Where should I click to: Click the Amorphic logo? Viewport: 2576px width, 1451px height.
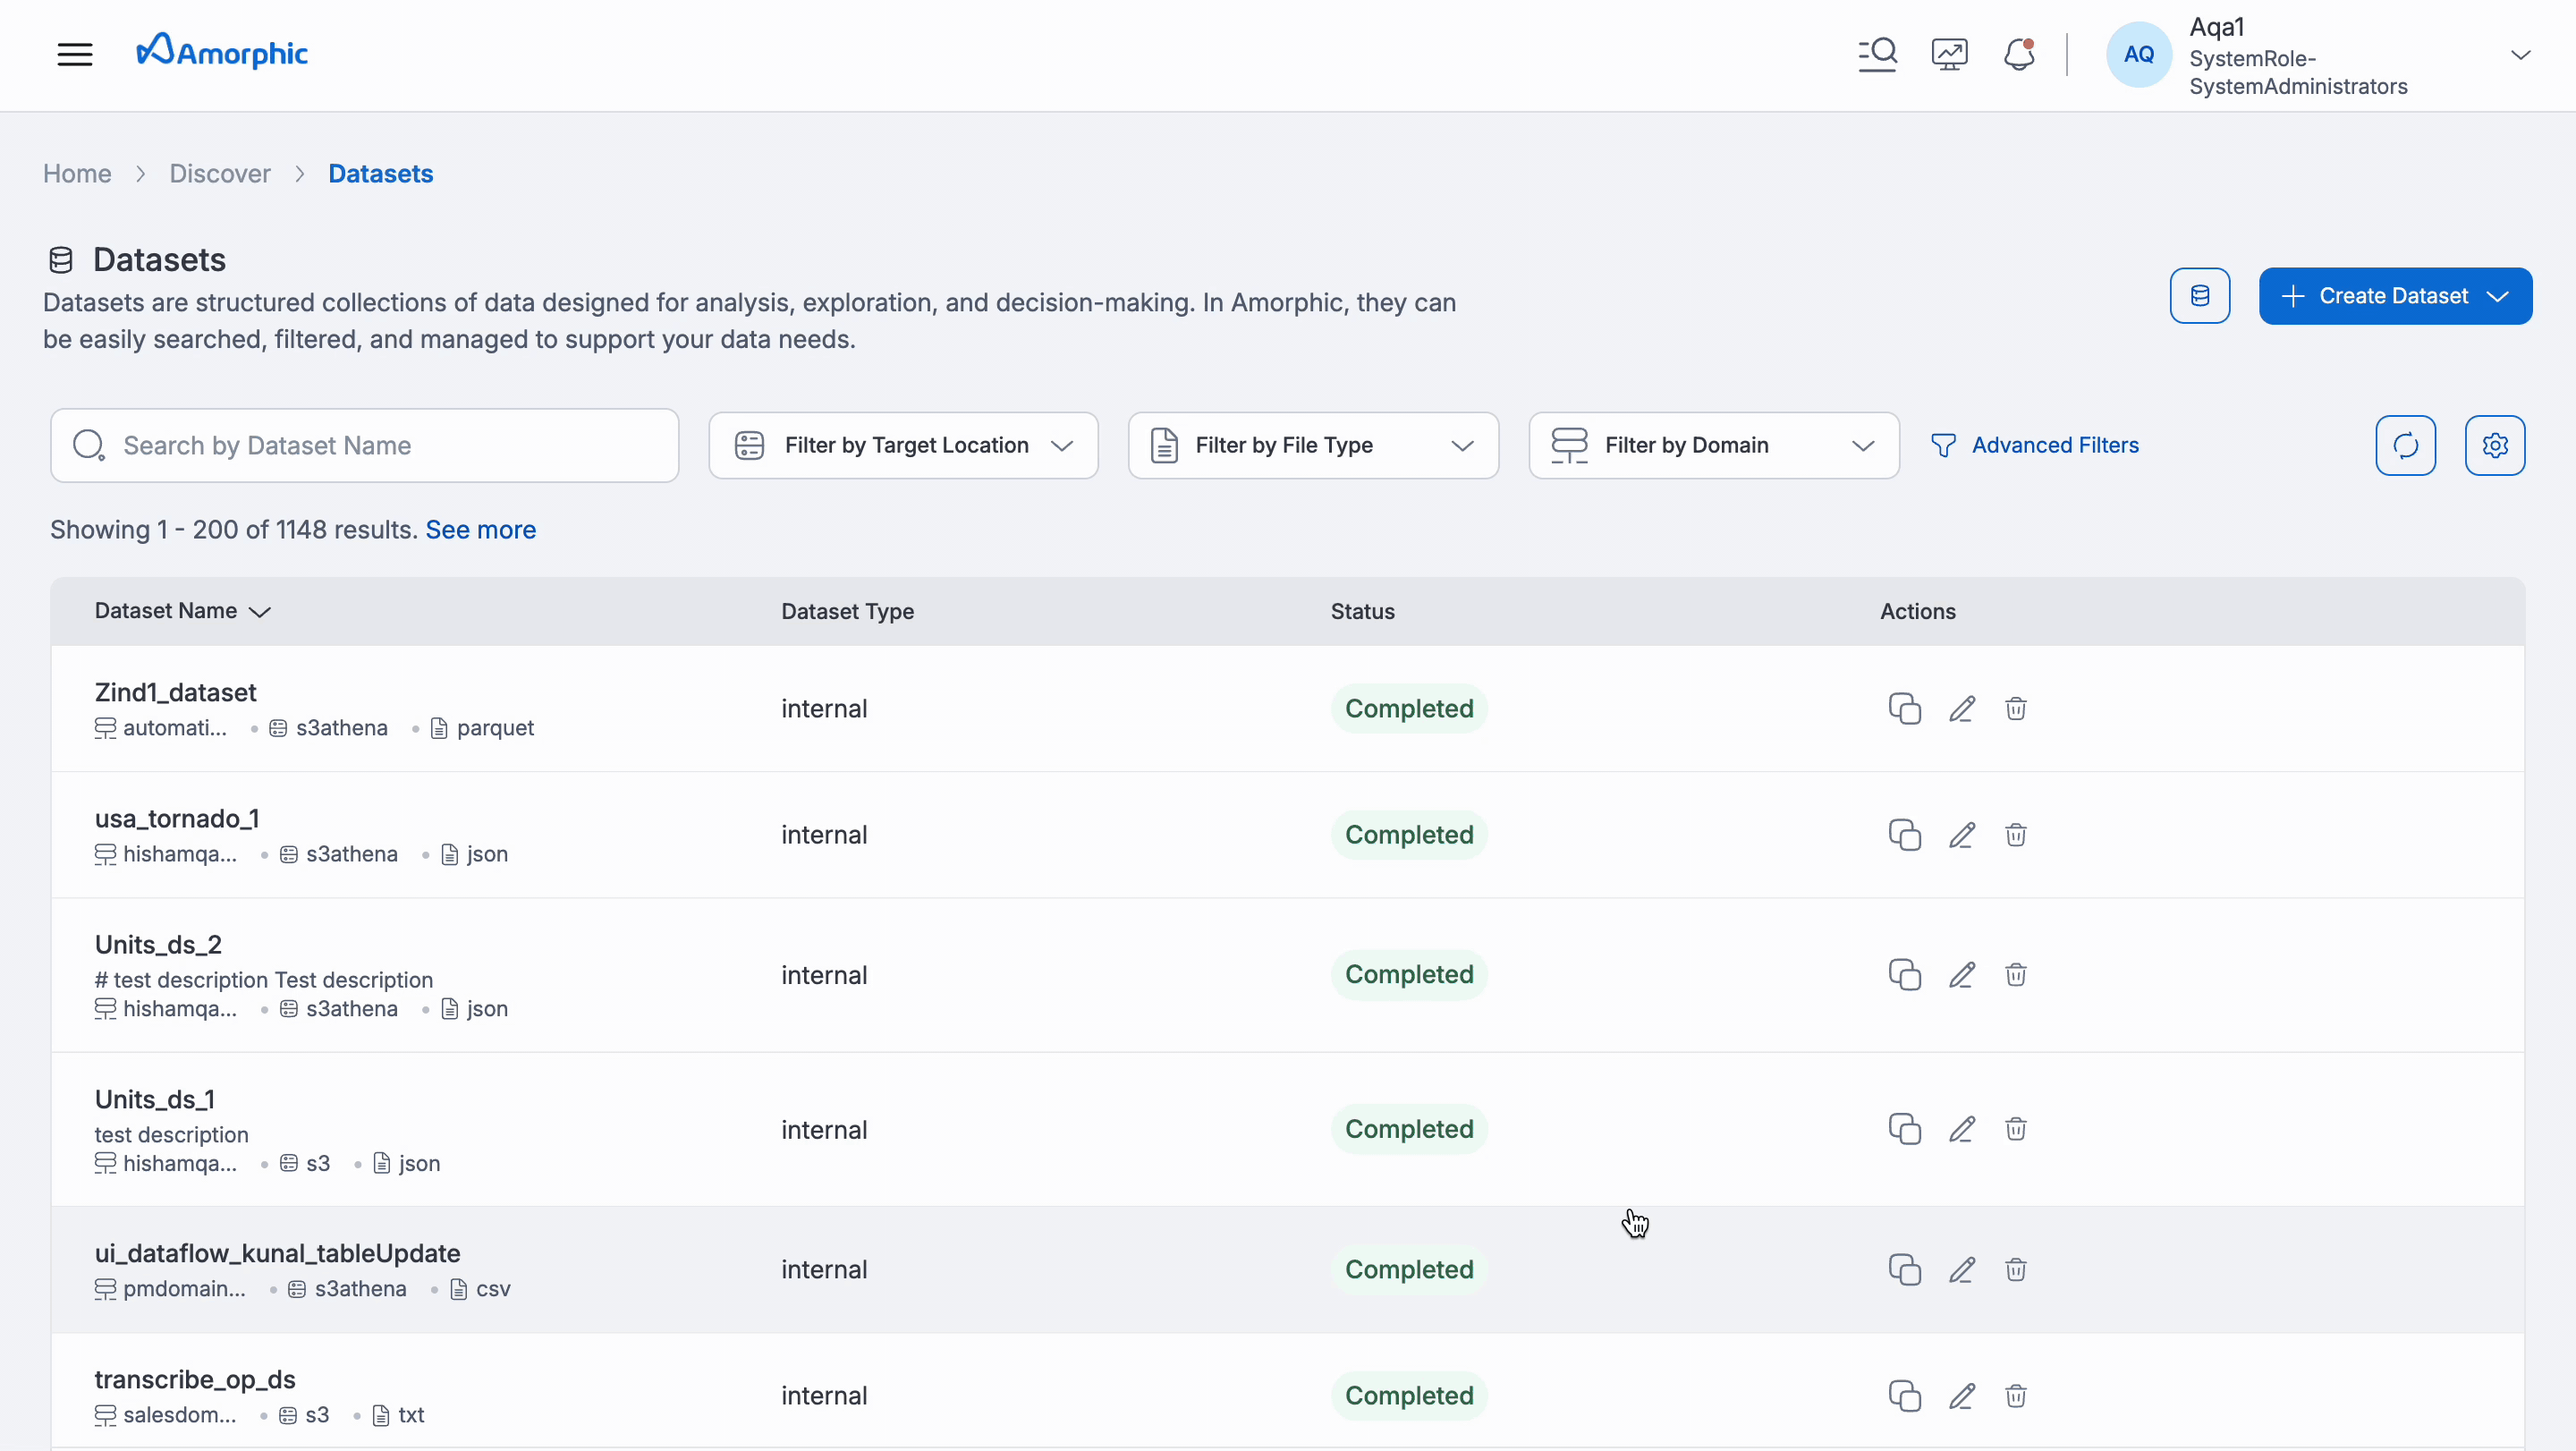222,51
